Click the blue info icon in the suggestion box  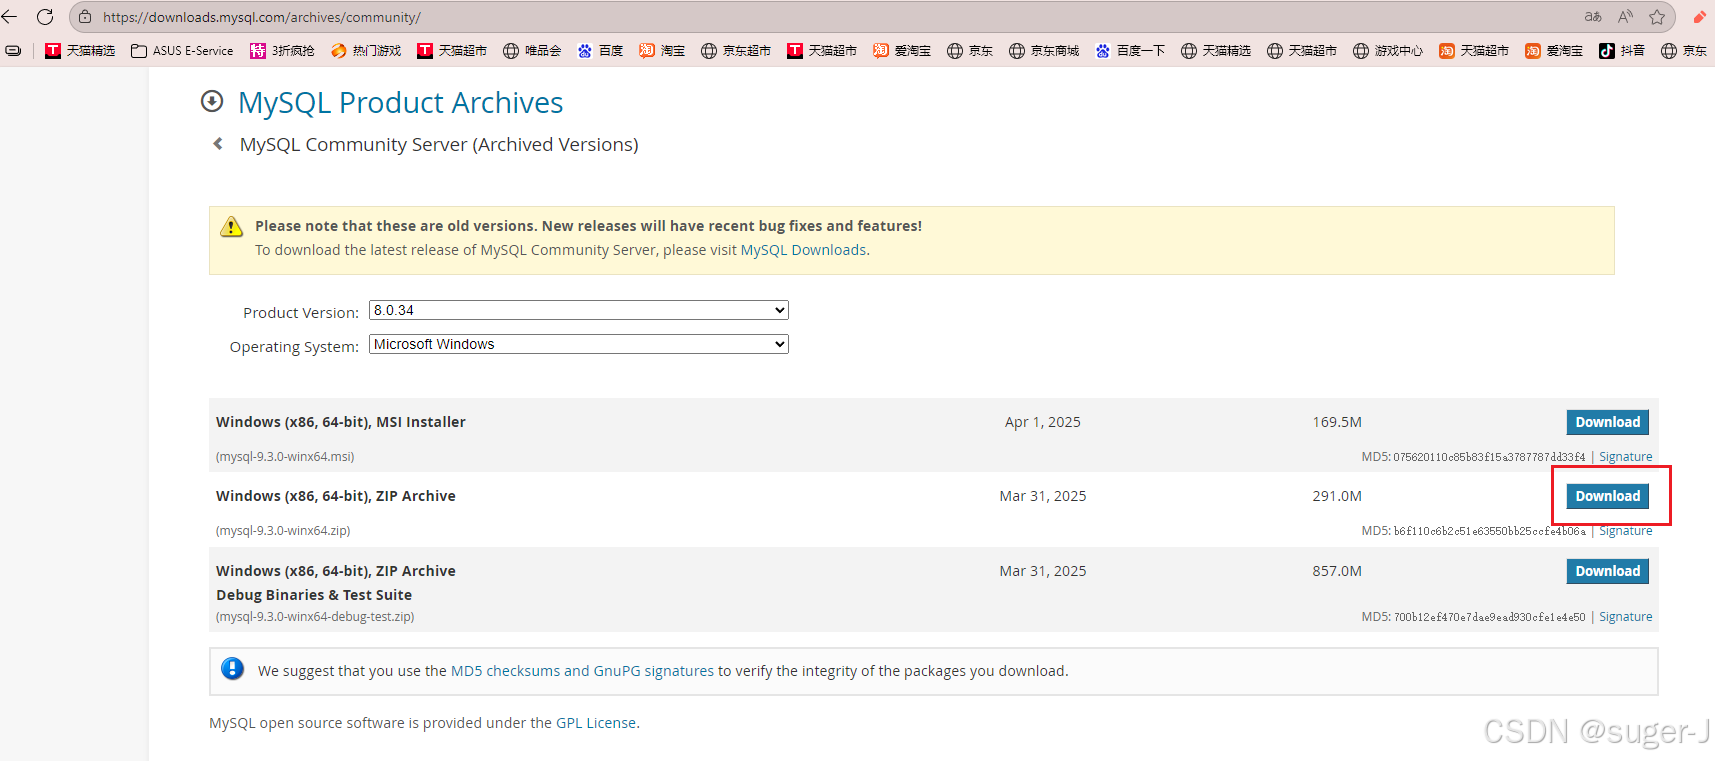coord(232,669)
